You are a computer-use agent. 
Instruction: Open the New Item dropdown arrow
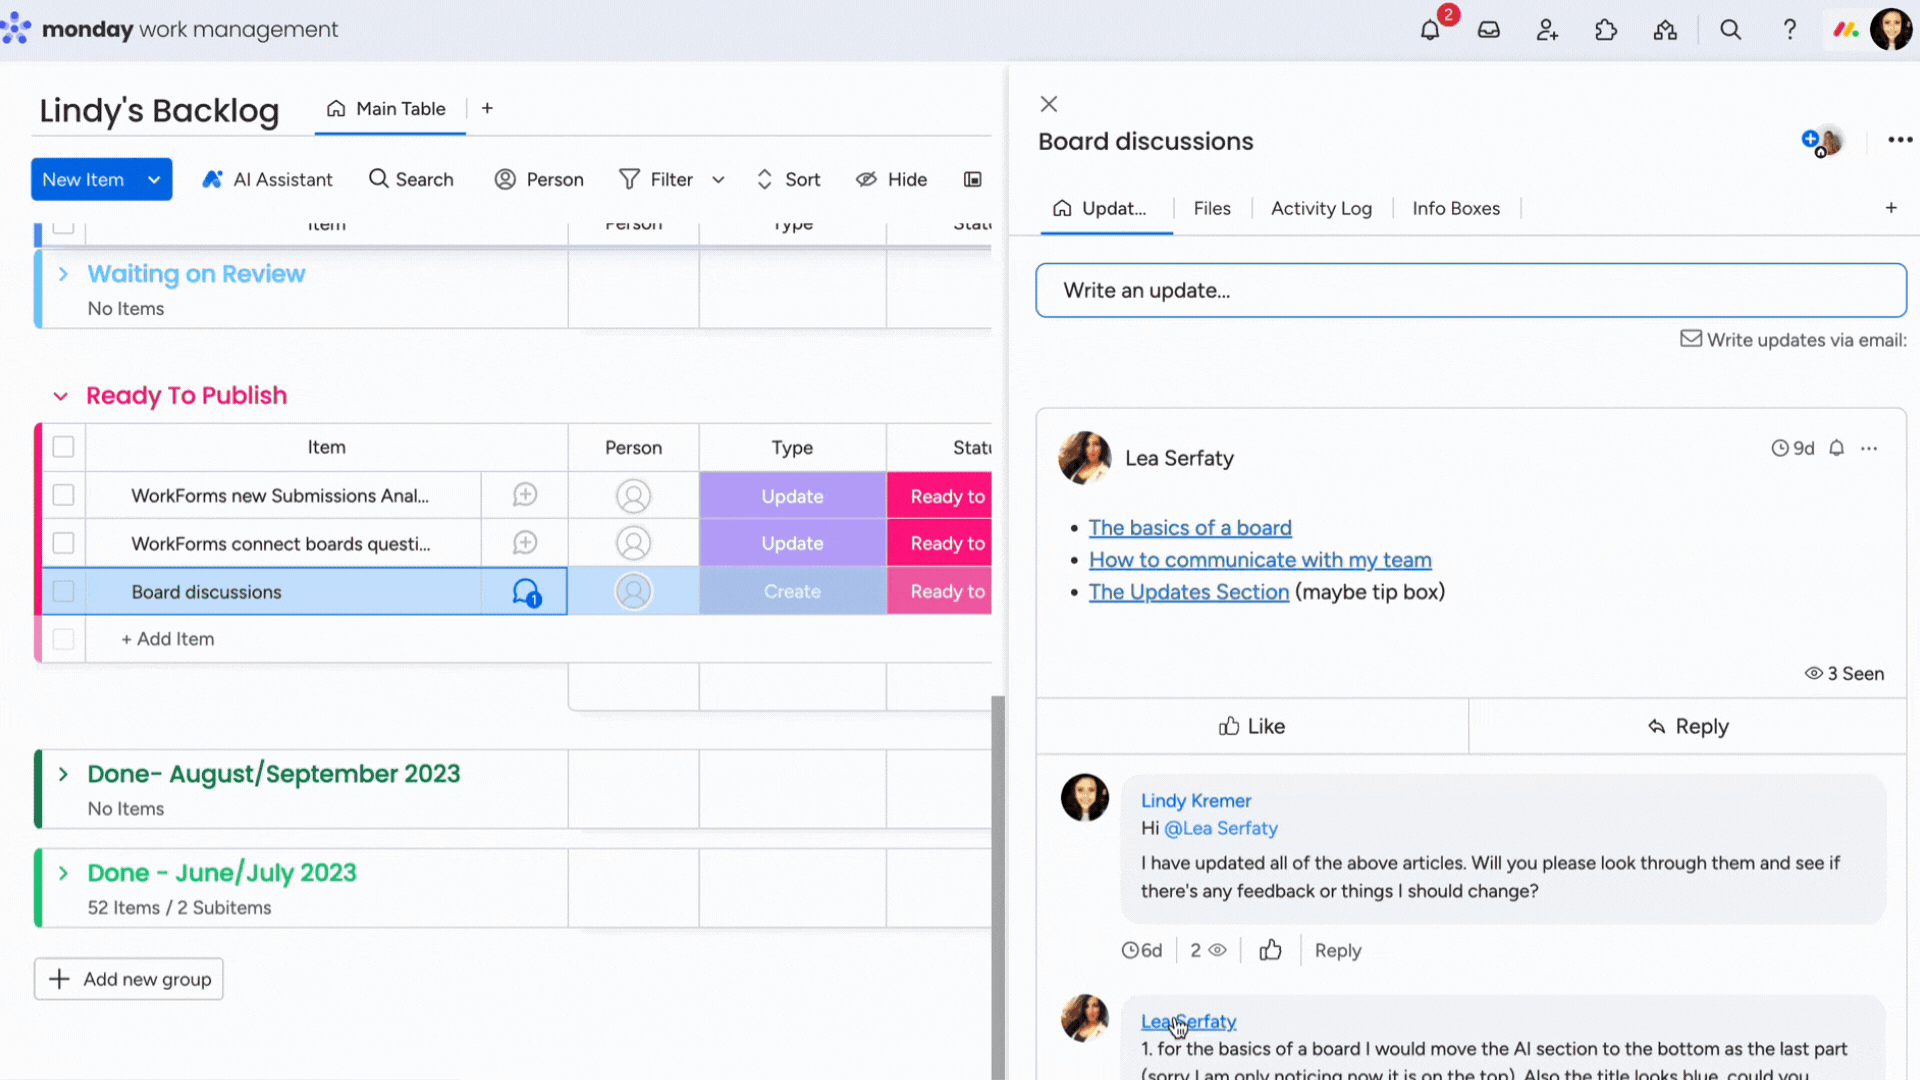click(154, 179)
